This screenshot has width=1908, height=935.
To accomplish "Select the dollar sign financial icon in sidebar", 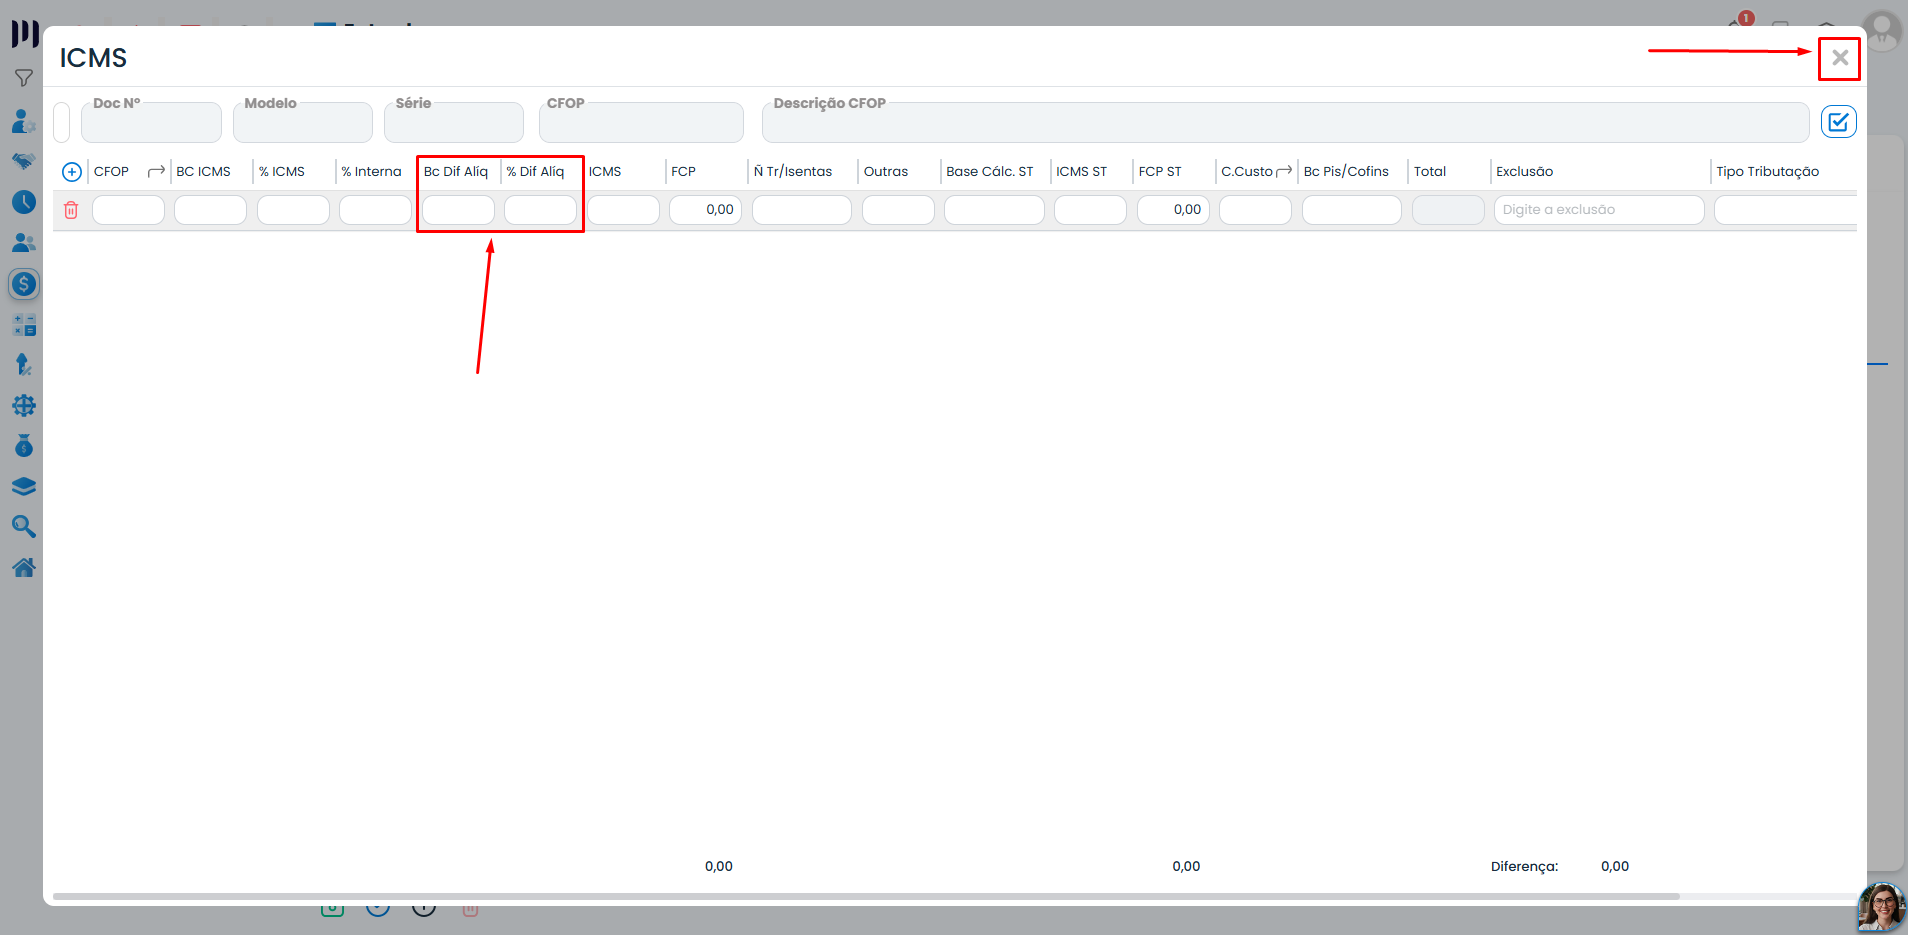I will (x=24, y=284).
